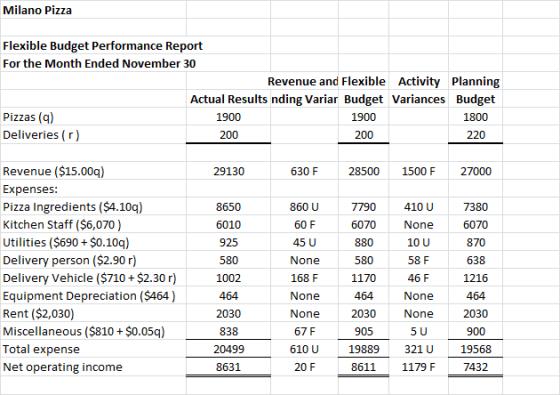Select the '5 U' miscellaneous activity variance
This screenshot has width=560, height=395.
click(419, 332)
